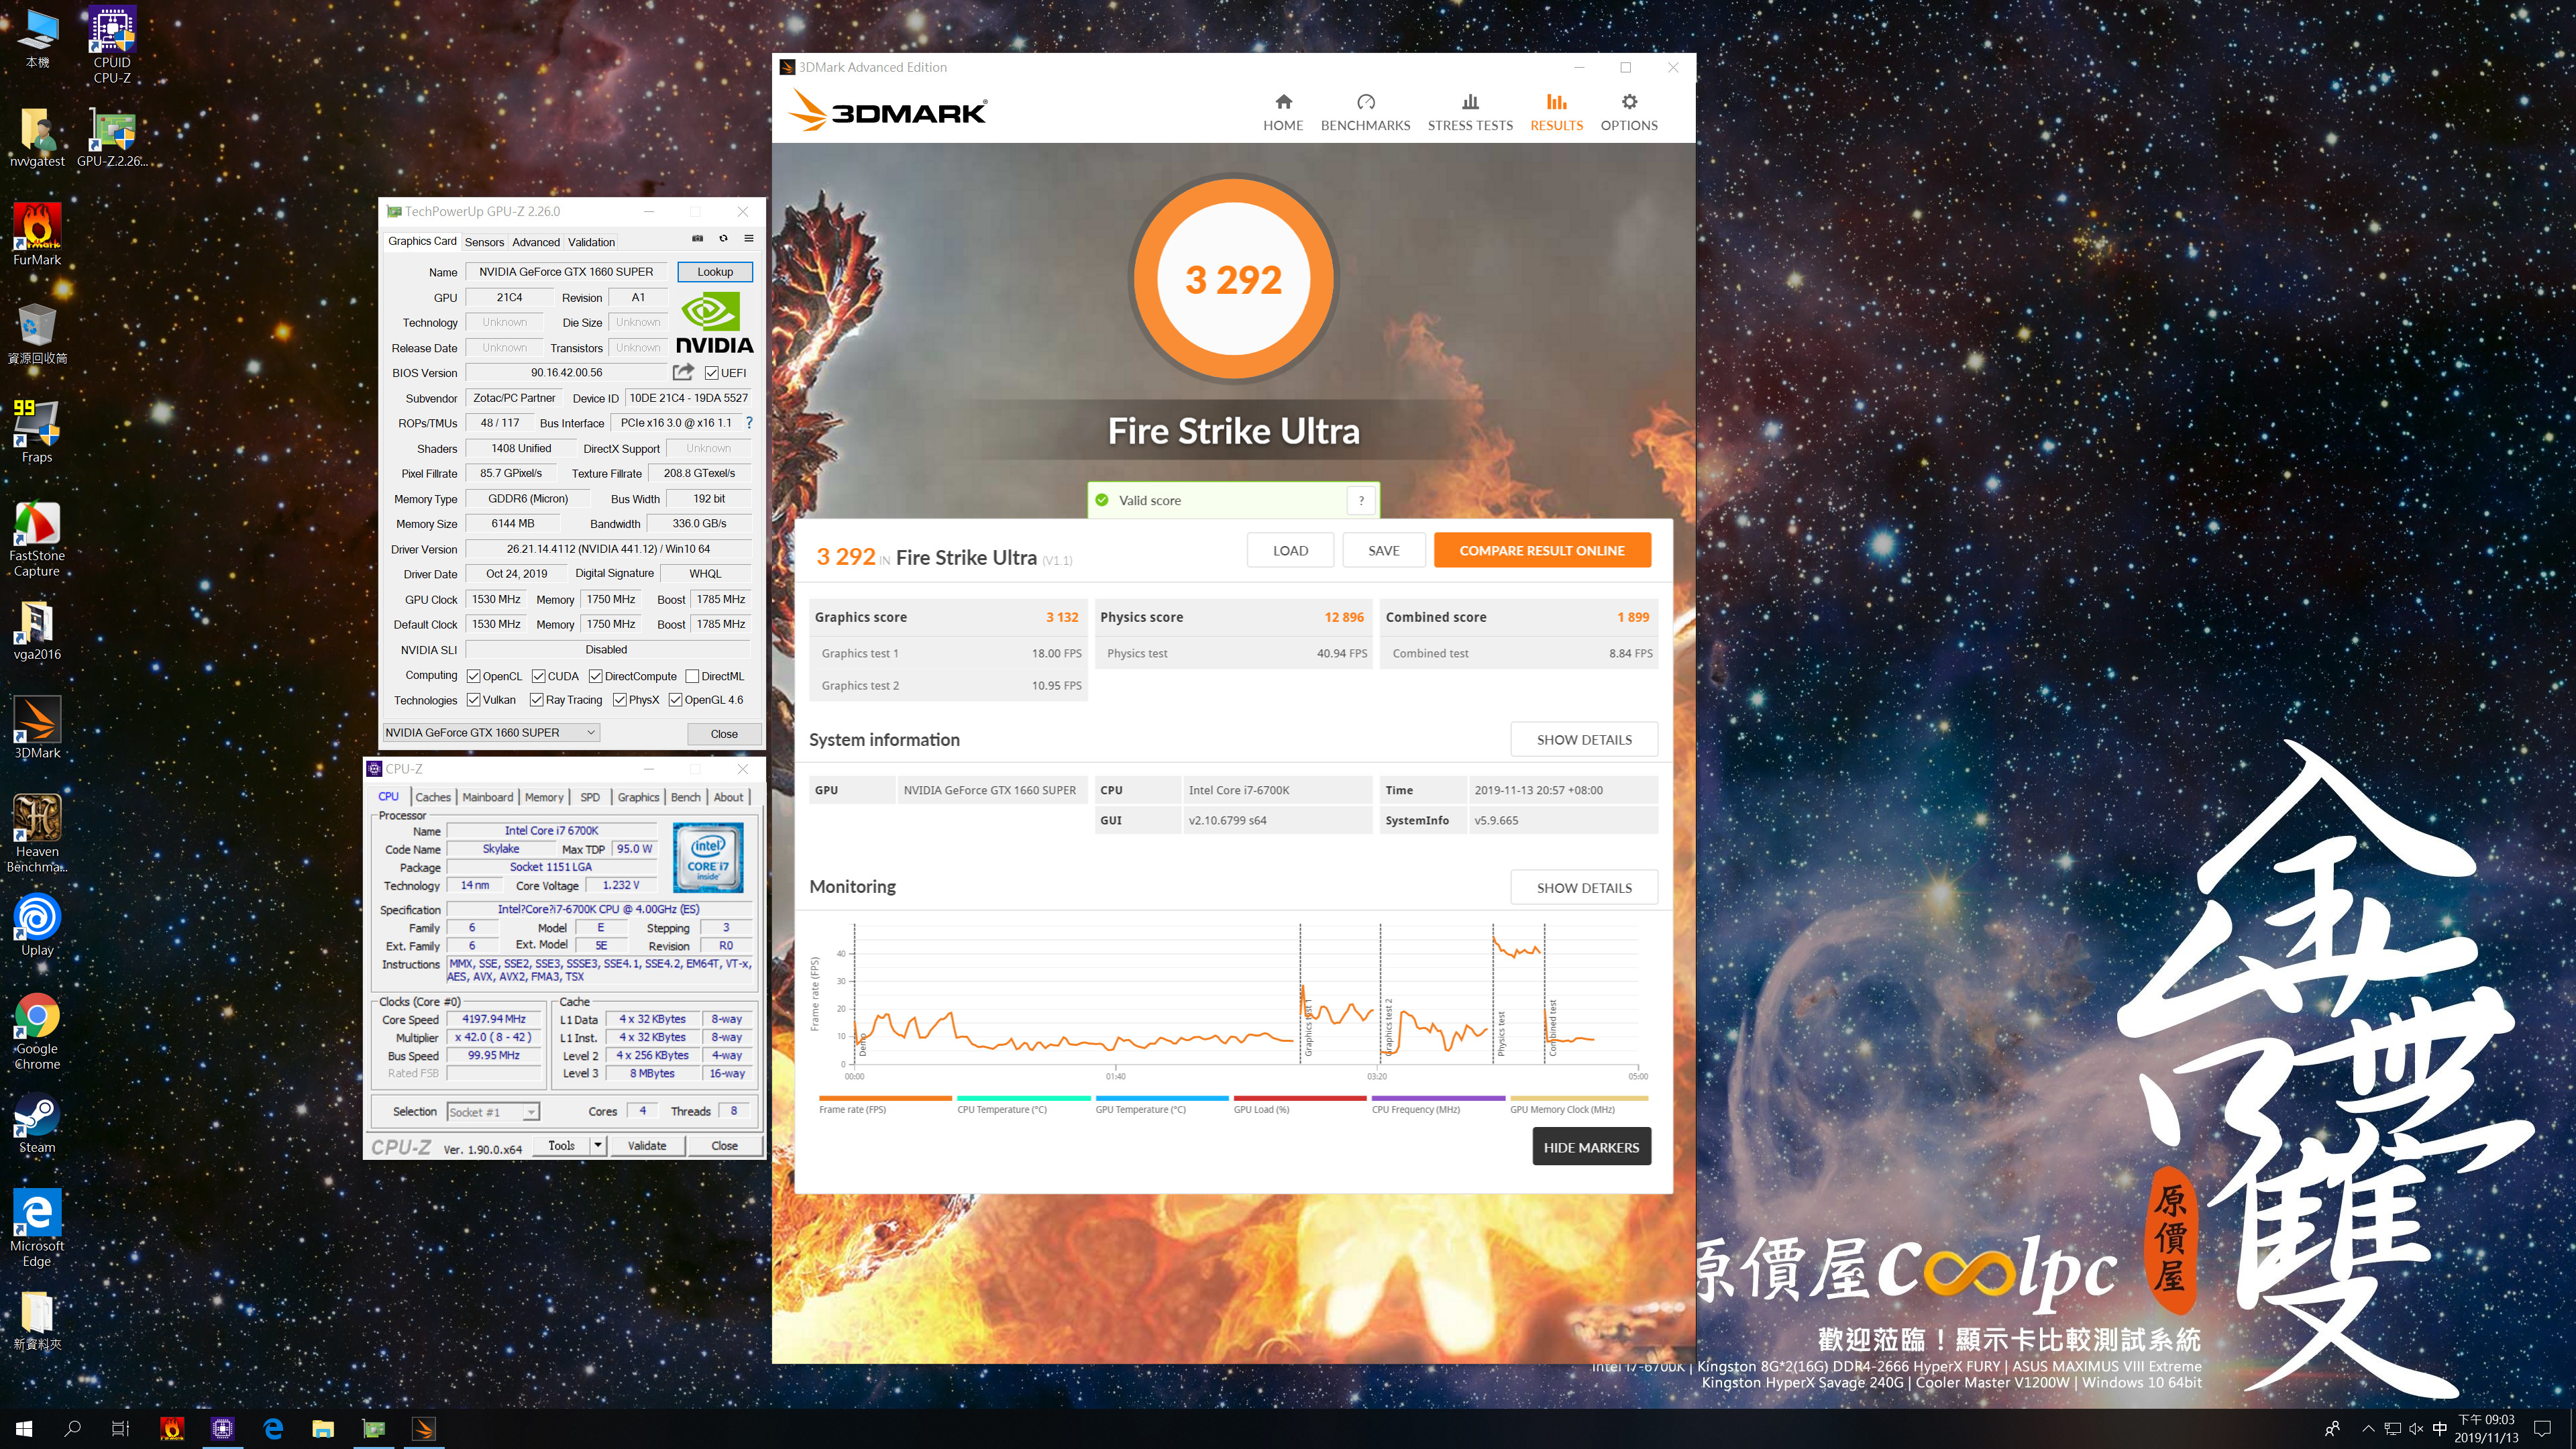The image size is (2576, 1449).
Task: Toggle DirectCompute checkbox in GPU-Z
Action: [595, 676]
